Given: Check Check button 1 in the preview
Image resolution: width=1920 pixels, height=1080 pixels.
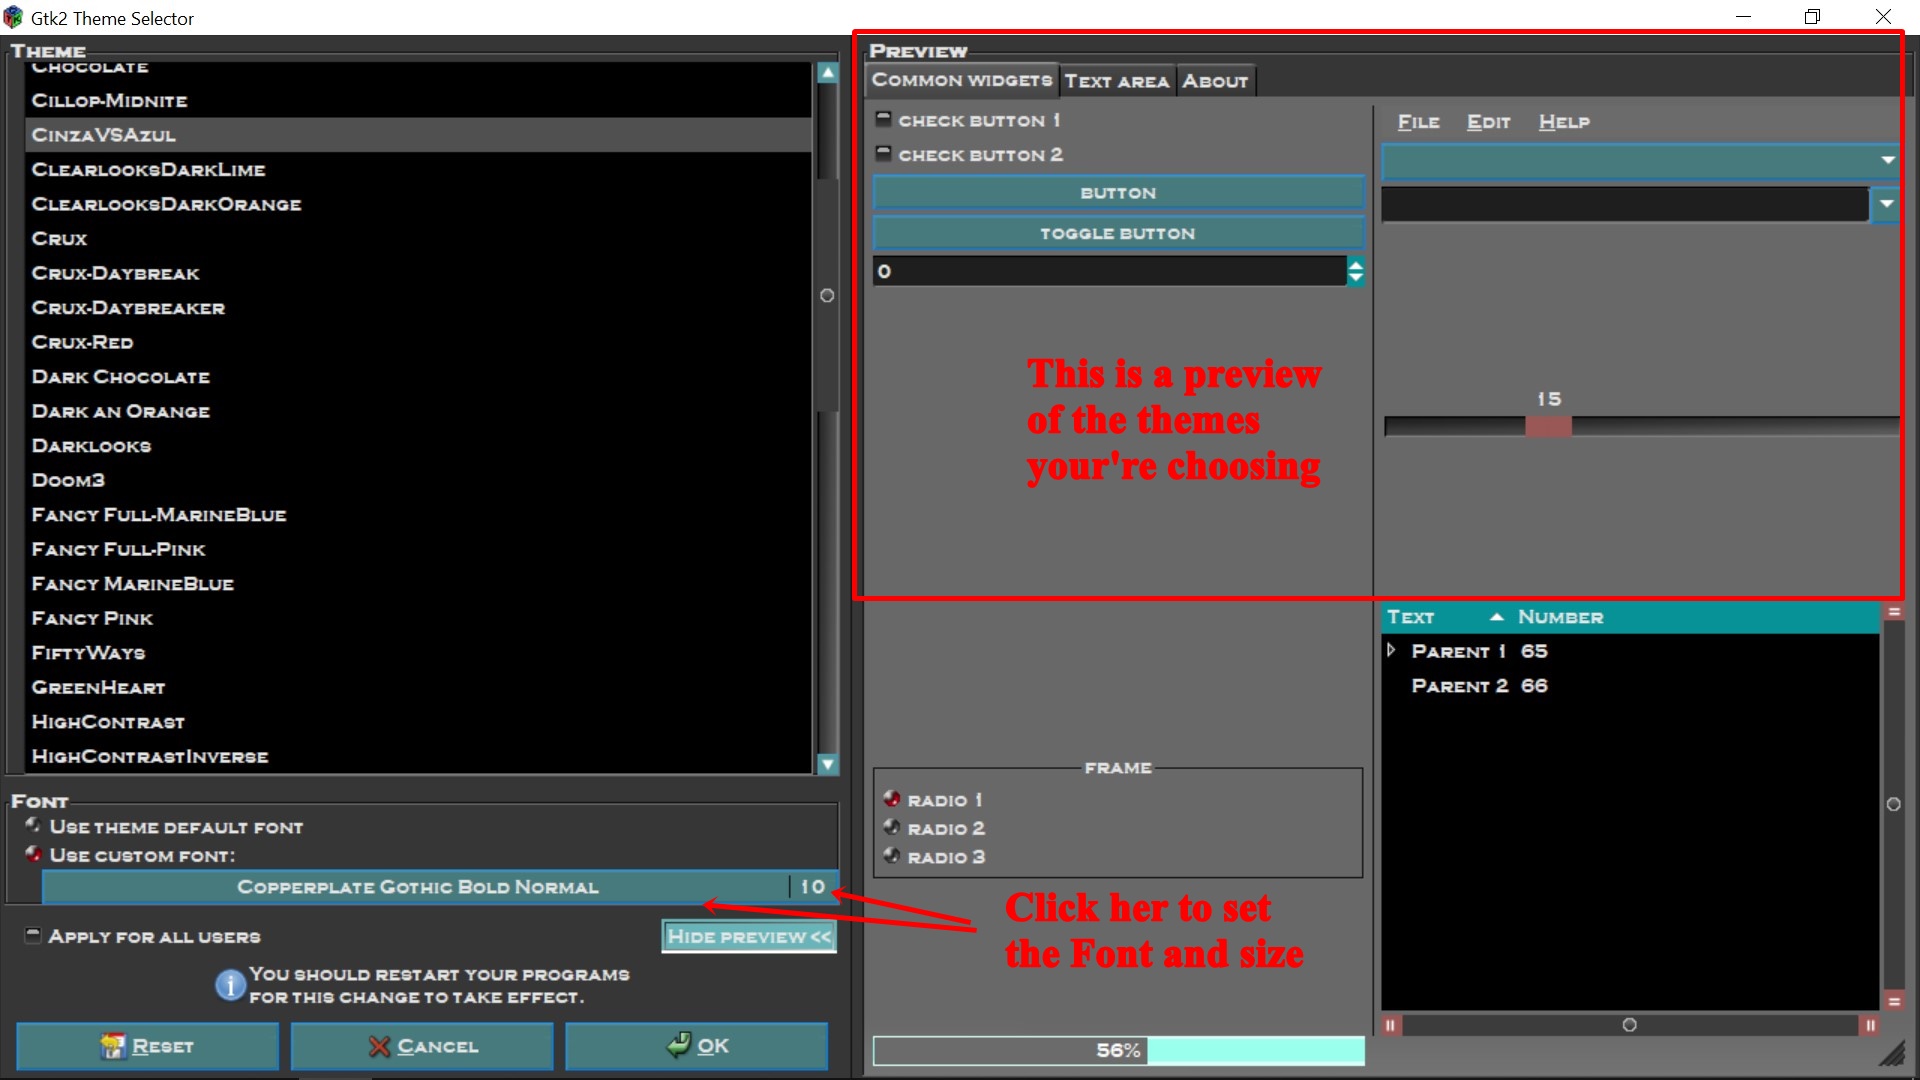Looking at the screenshot, I should tap(884, 117).
